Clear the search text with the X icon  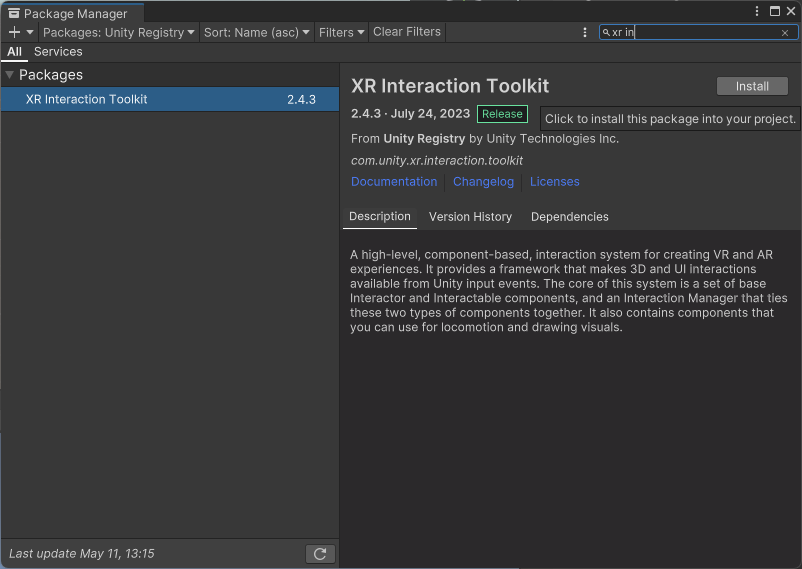pos(785,33)
